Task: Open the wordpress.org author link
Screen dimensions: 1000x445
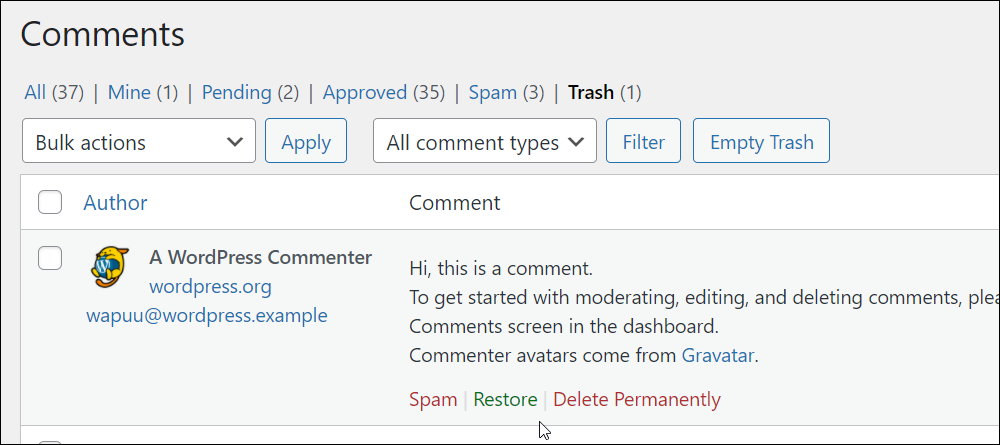Action: (210, 287)
